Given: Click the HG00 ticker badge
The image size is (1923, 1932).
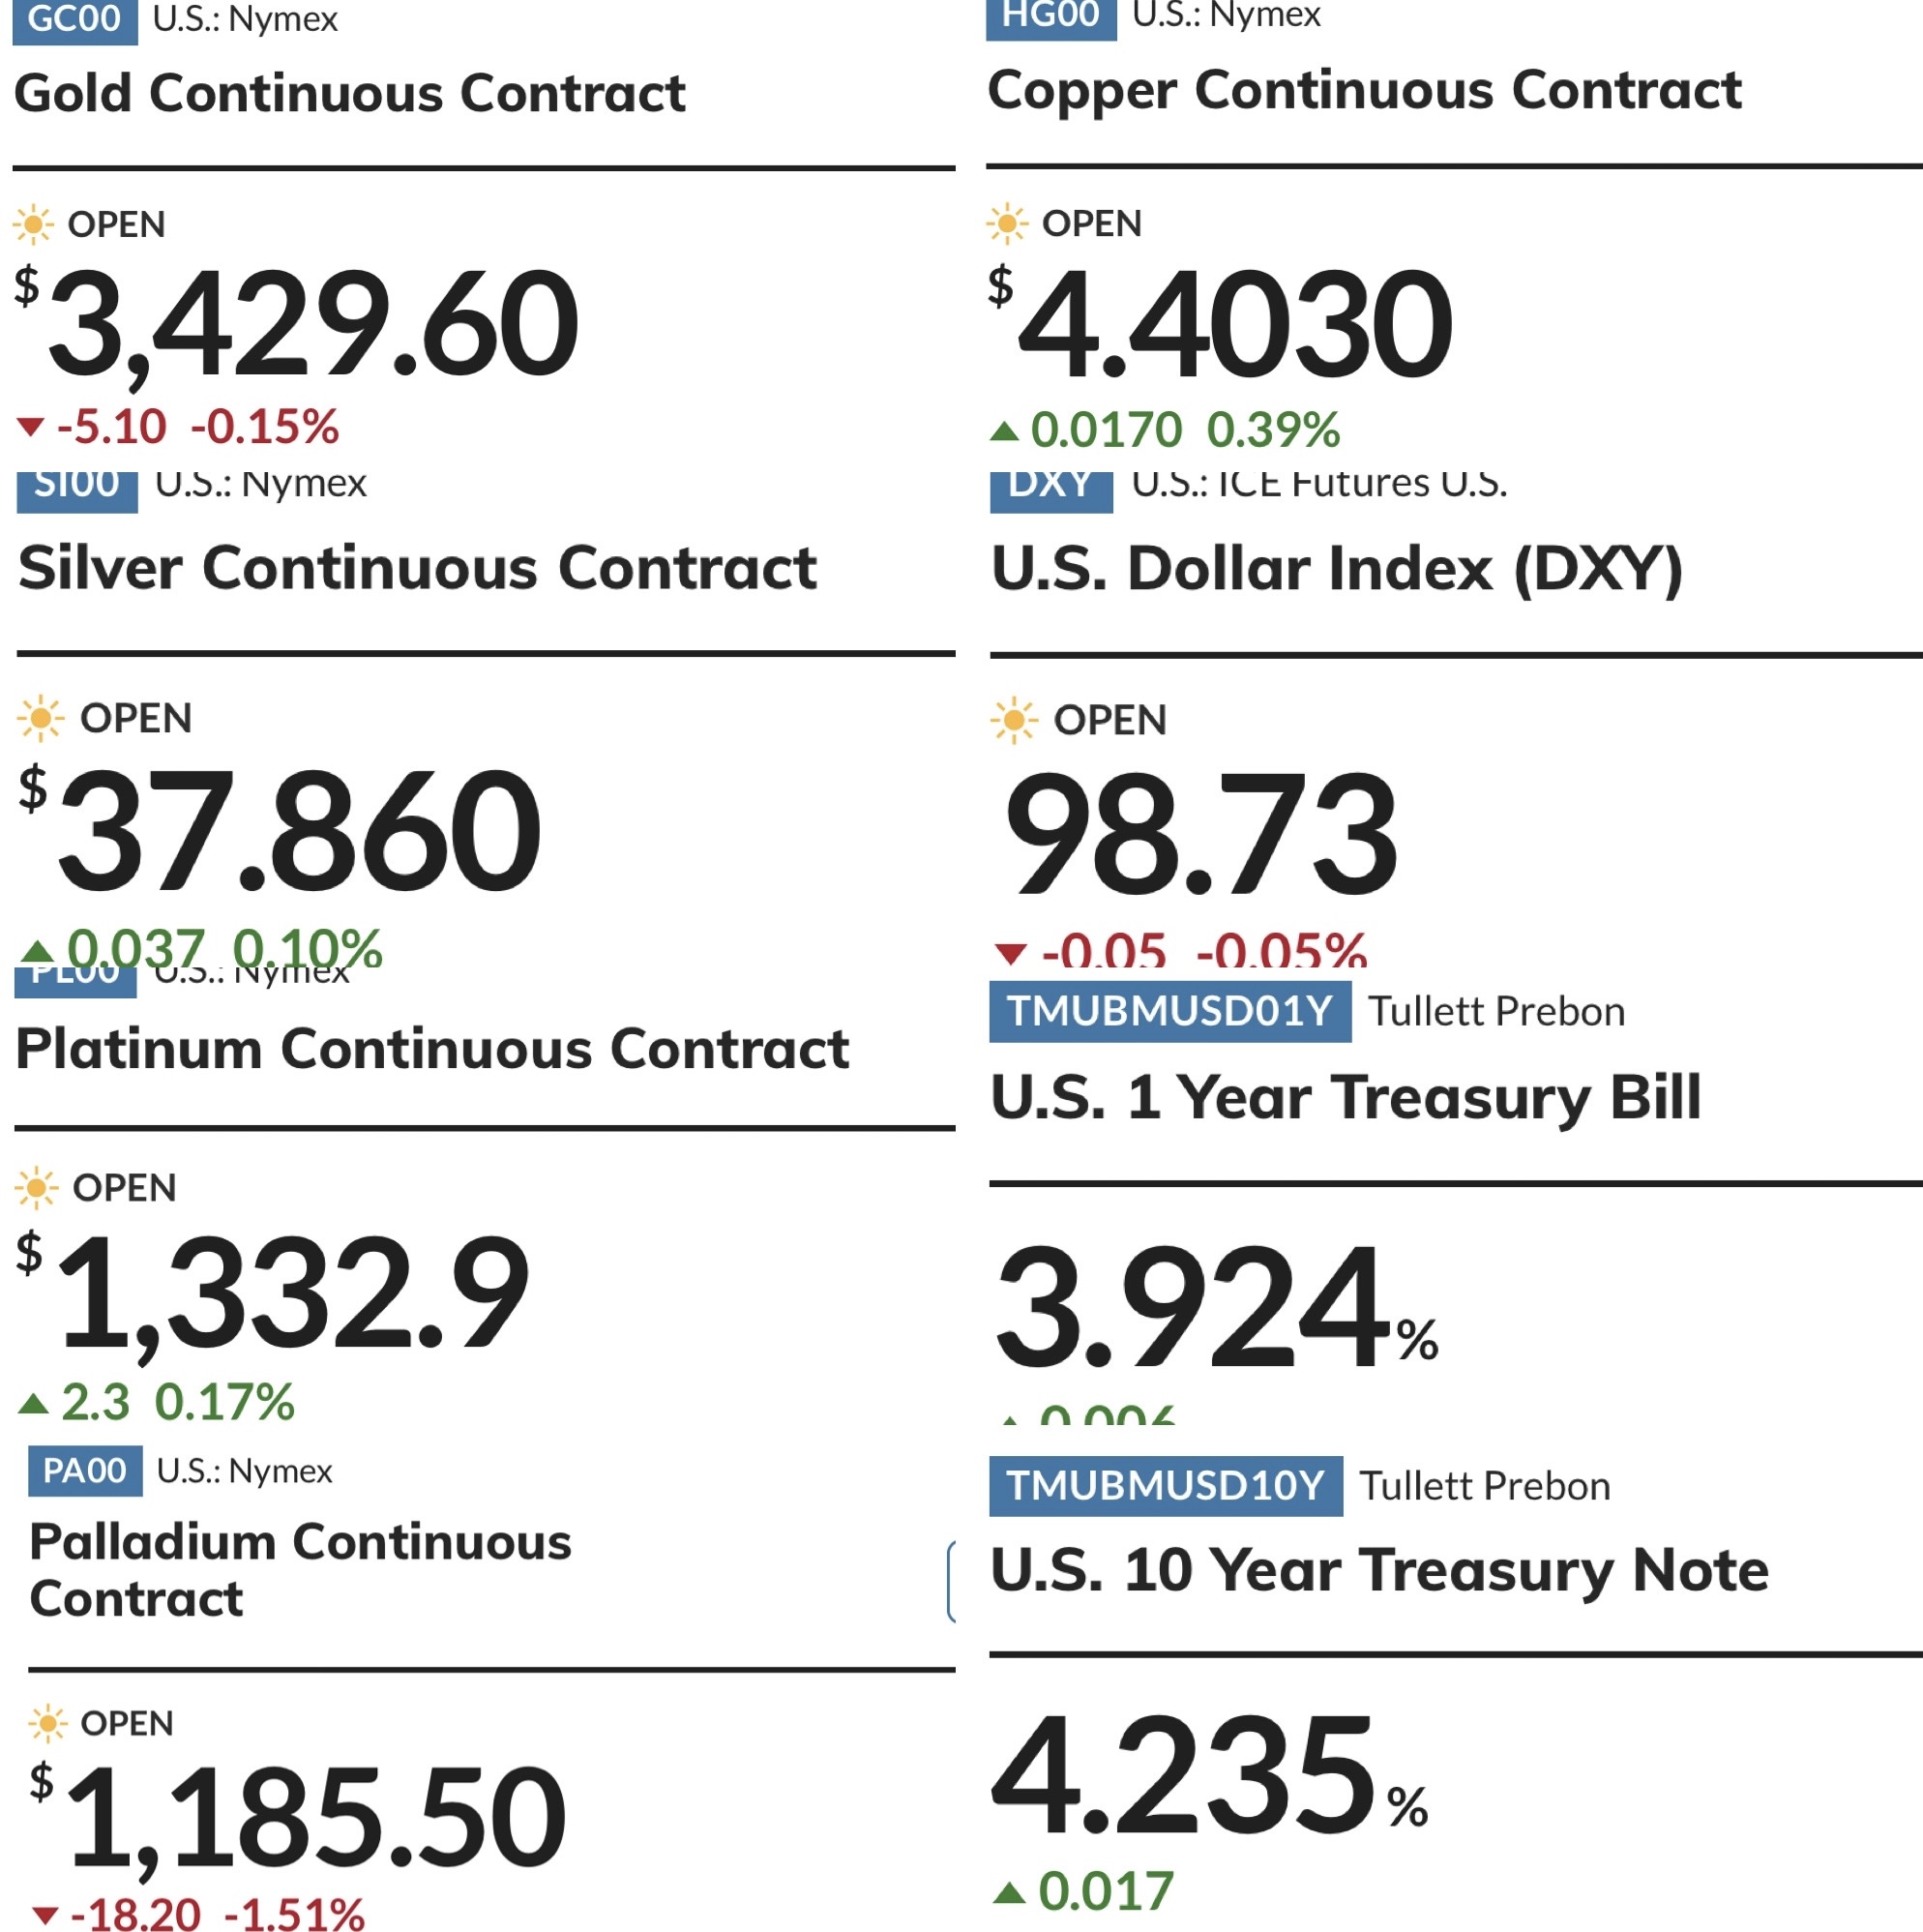Looking at the screenshot, I should (1051, 17).
